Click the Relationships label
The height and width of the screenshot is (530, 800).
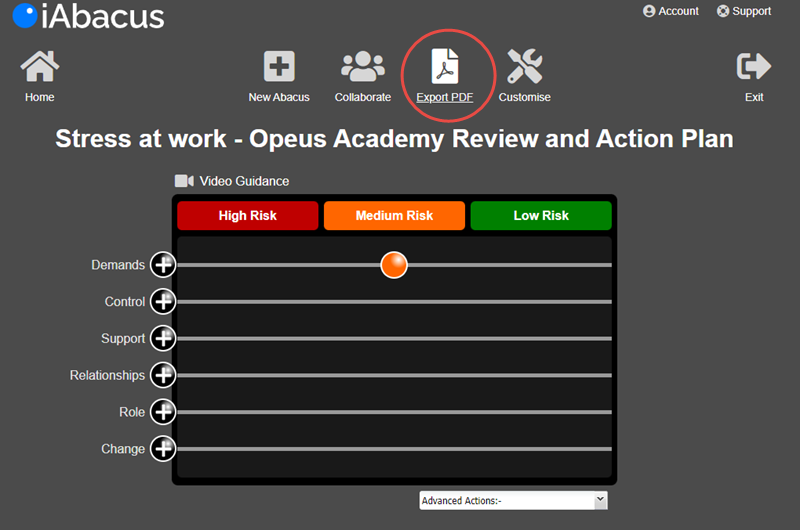pos(107,375)
